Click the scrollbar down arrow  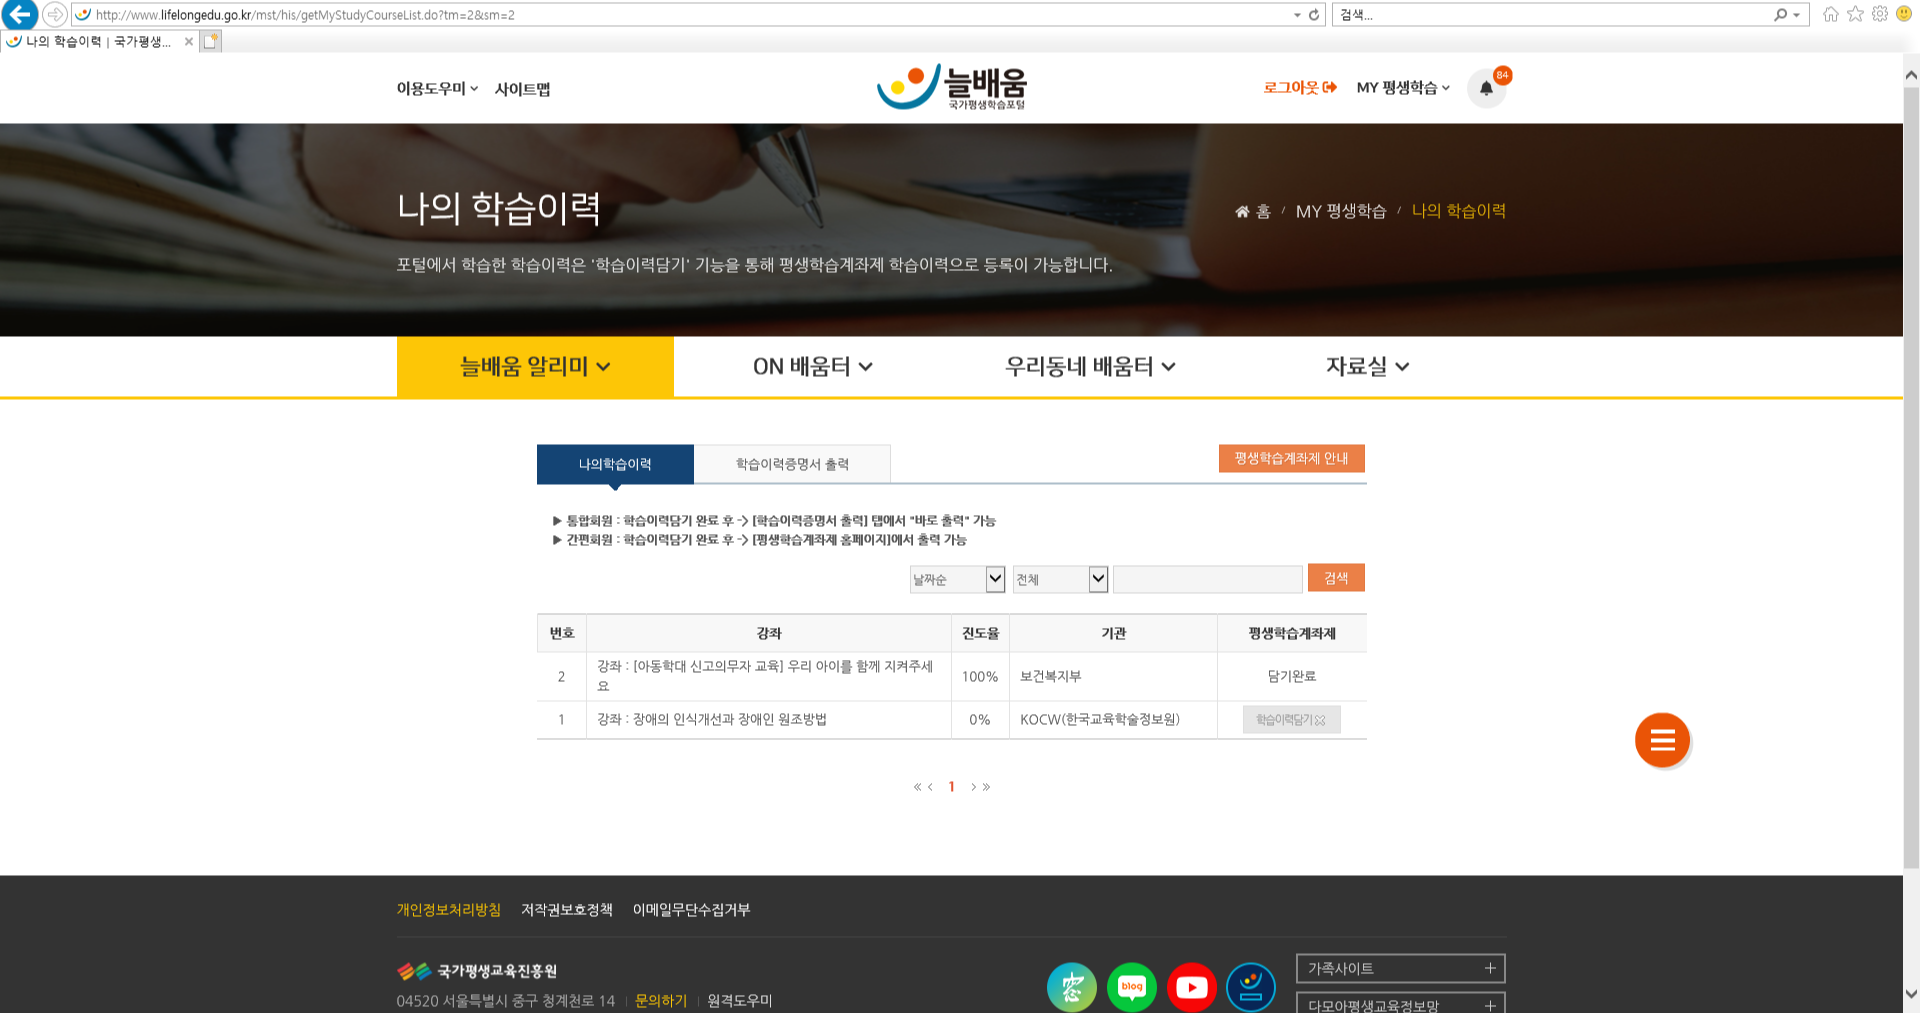point(1911,994)
